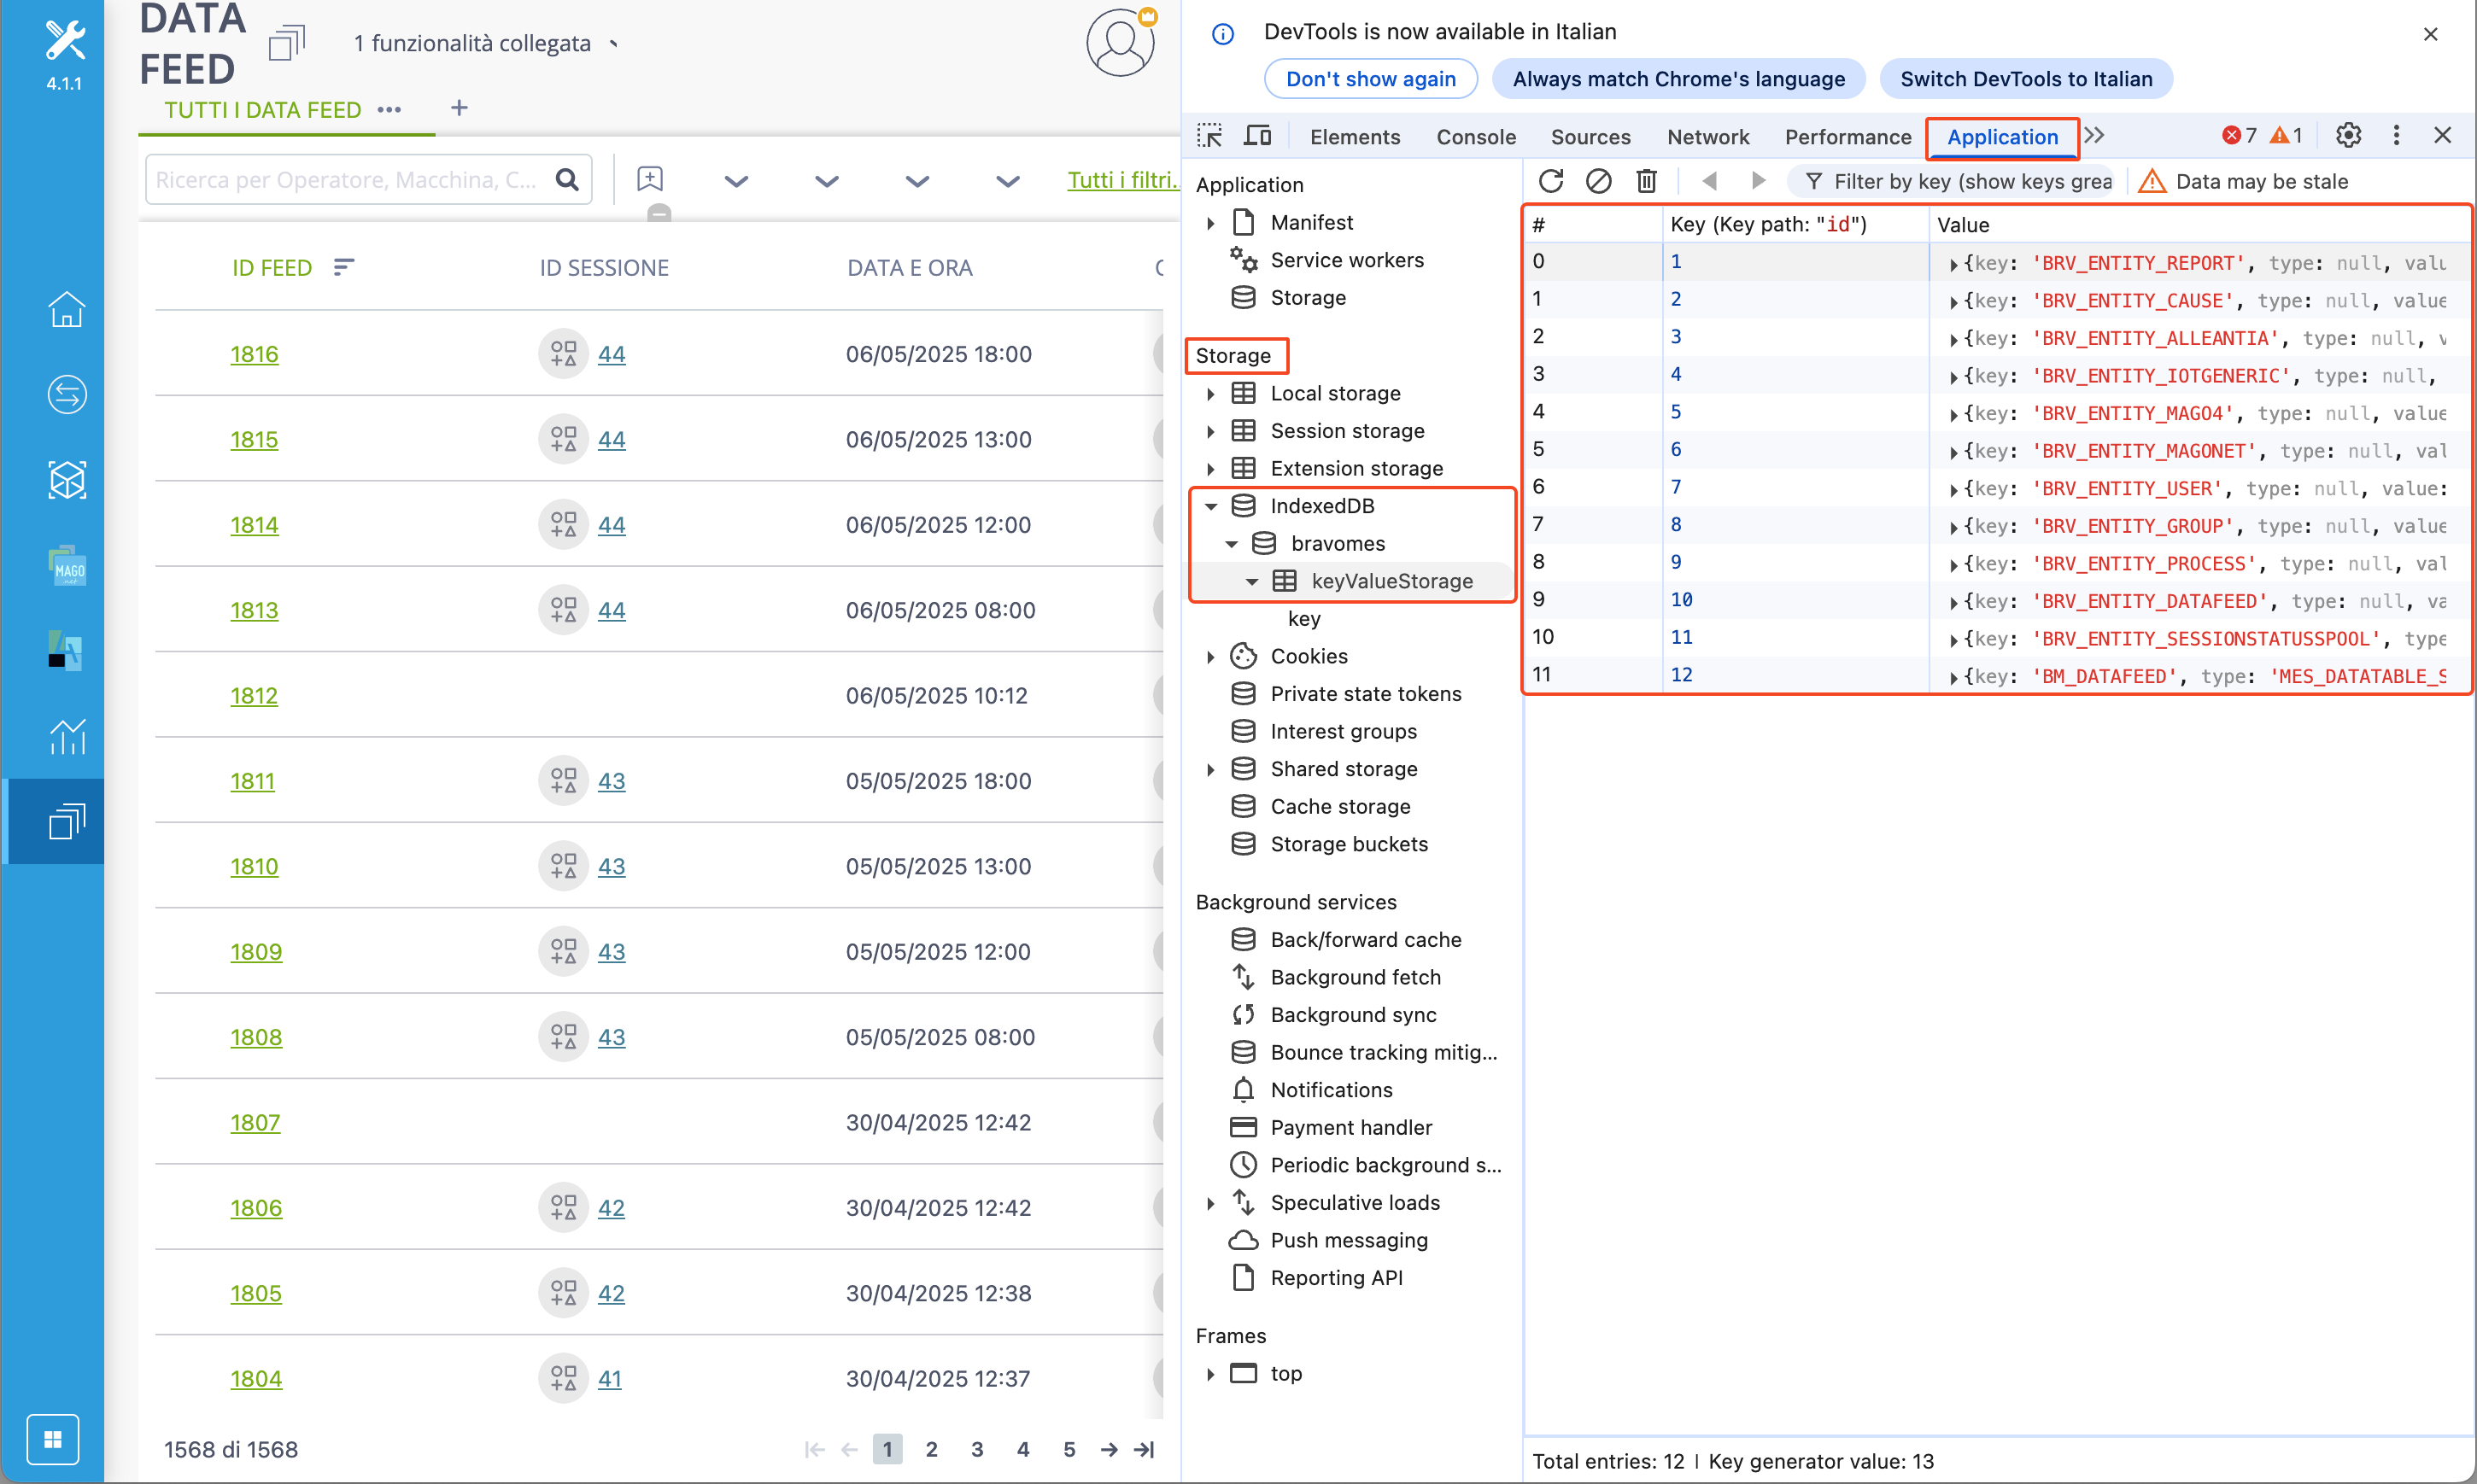Clear object store with the circle-slash icon
The image size is (2477, 1484).
[x=1598, y=181]
